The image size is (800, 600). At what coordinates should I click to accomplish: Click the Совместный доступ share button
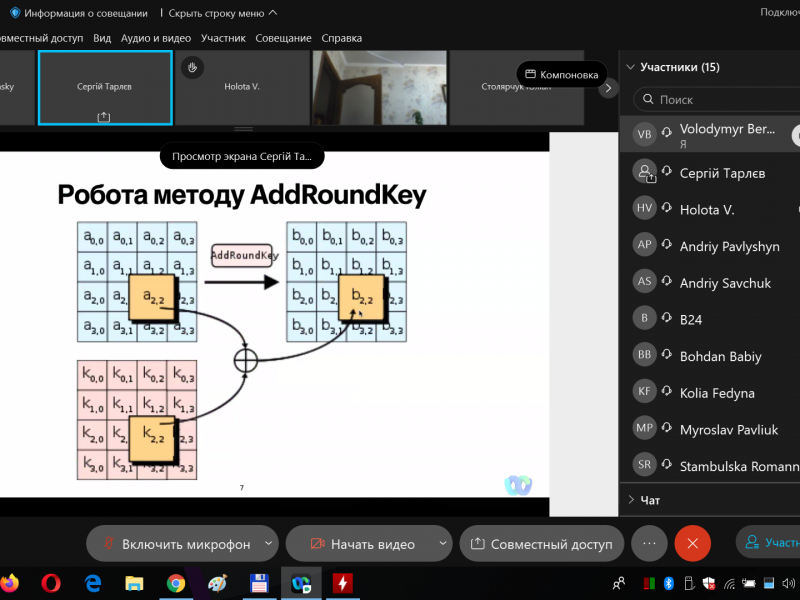pos(542,544)
